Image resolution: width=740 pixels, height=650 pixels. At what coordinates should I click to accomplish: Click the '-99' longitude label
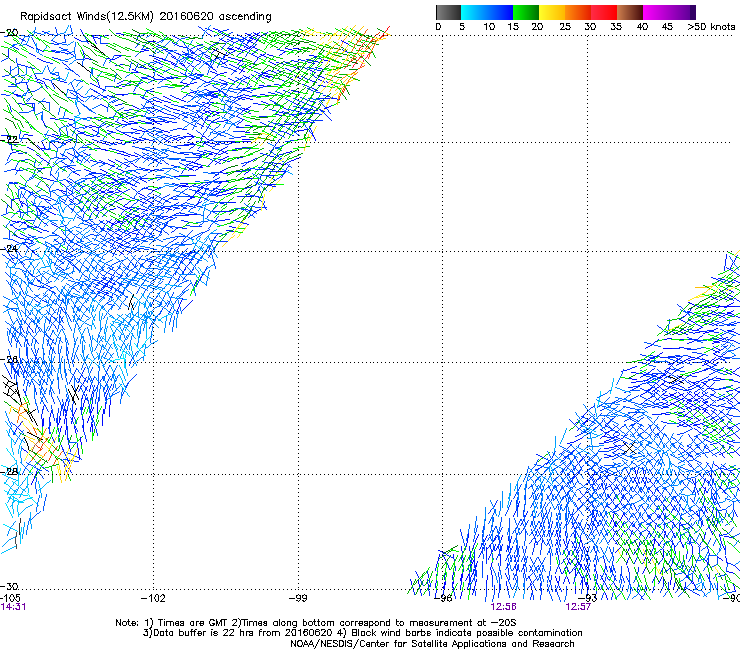tap(298, 598)
